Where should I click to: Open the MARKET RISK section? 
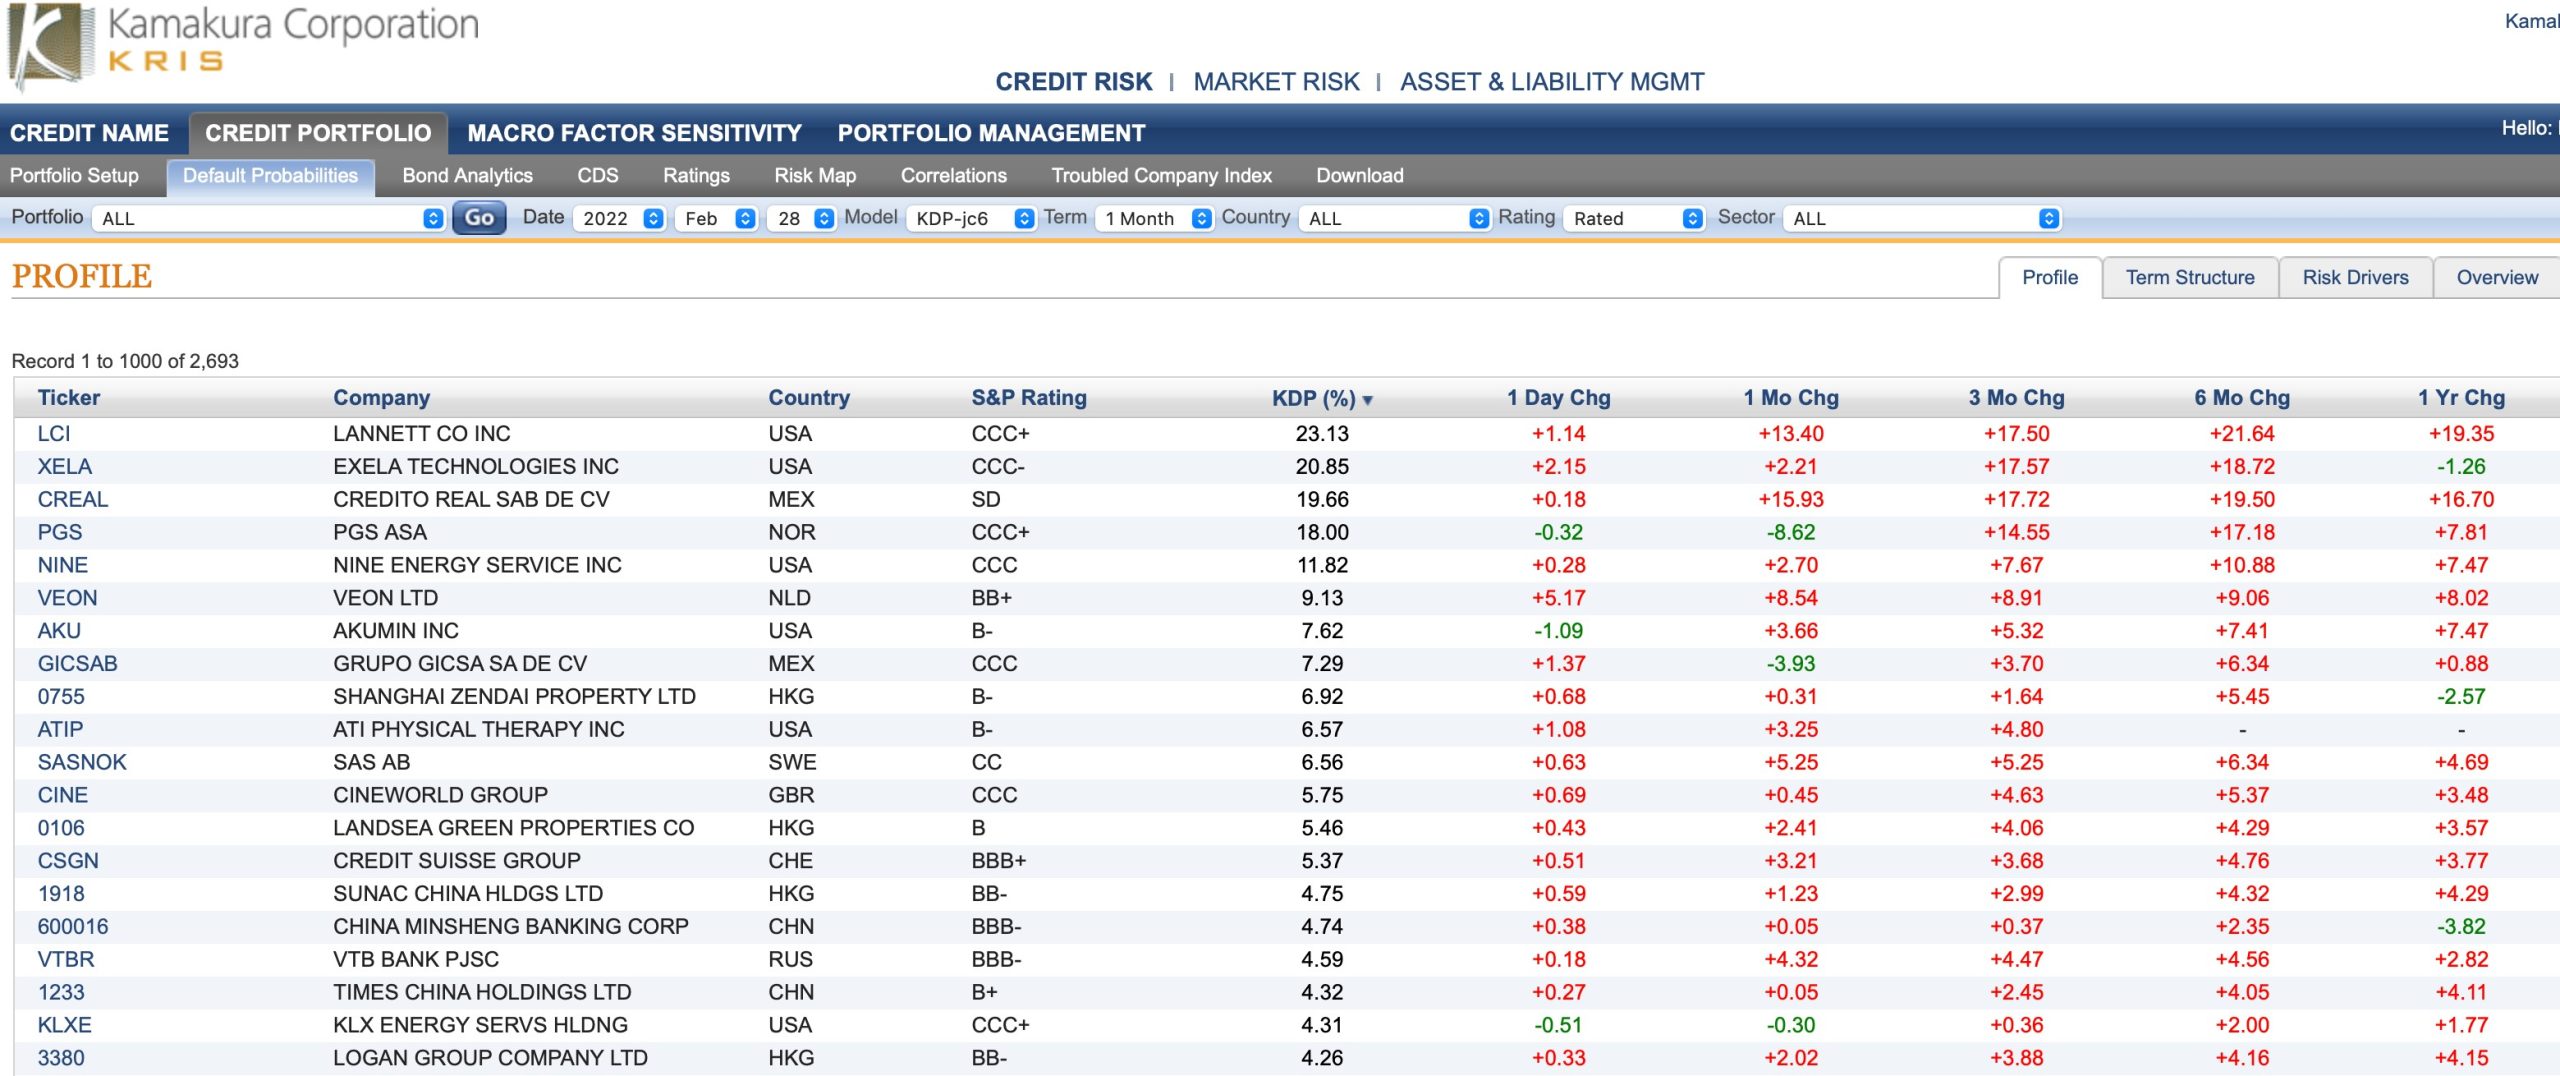click(x=1276, y=82)
